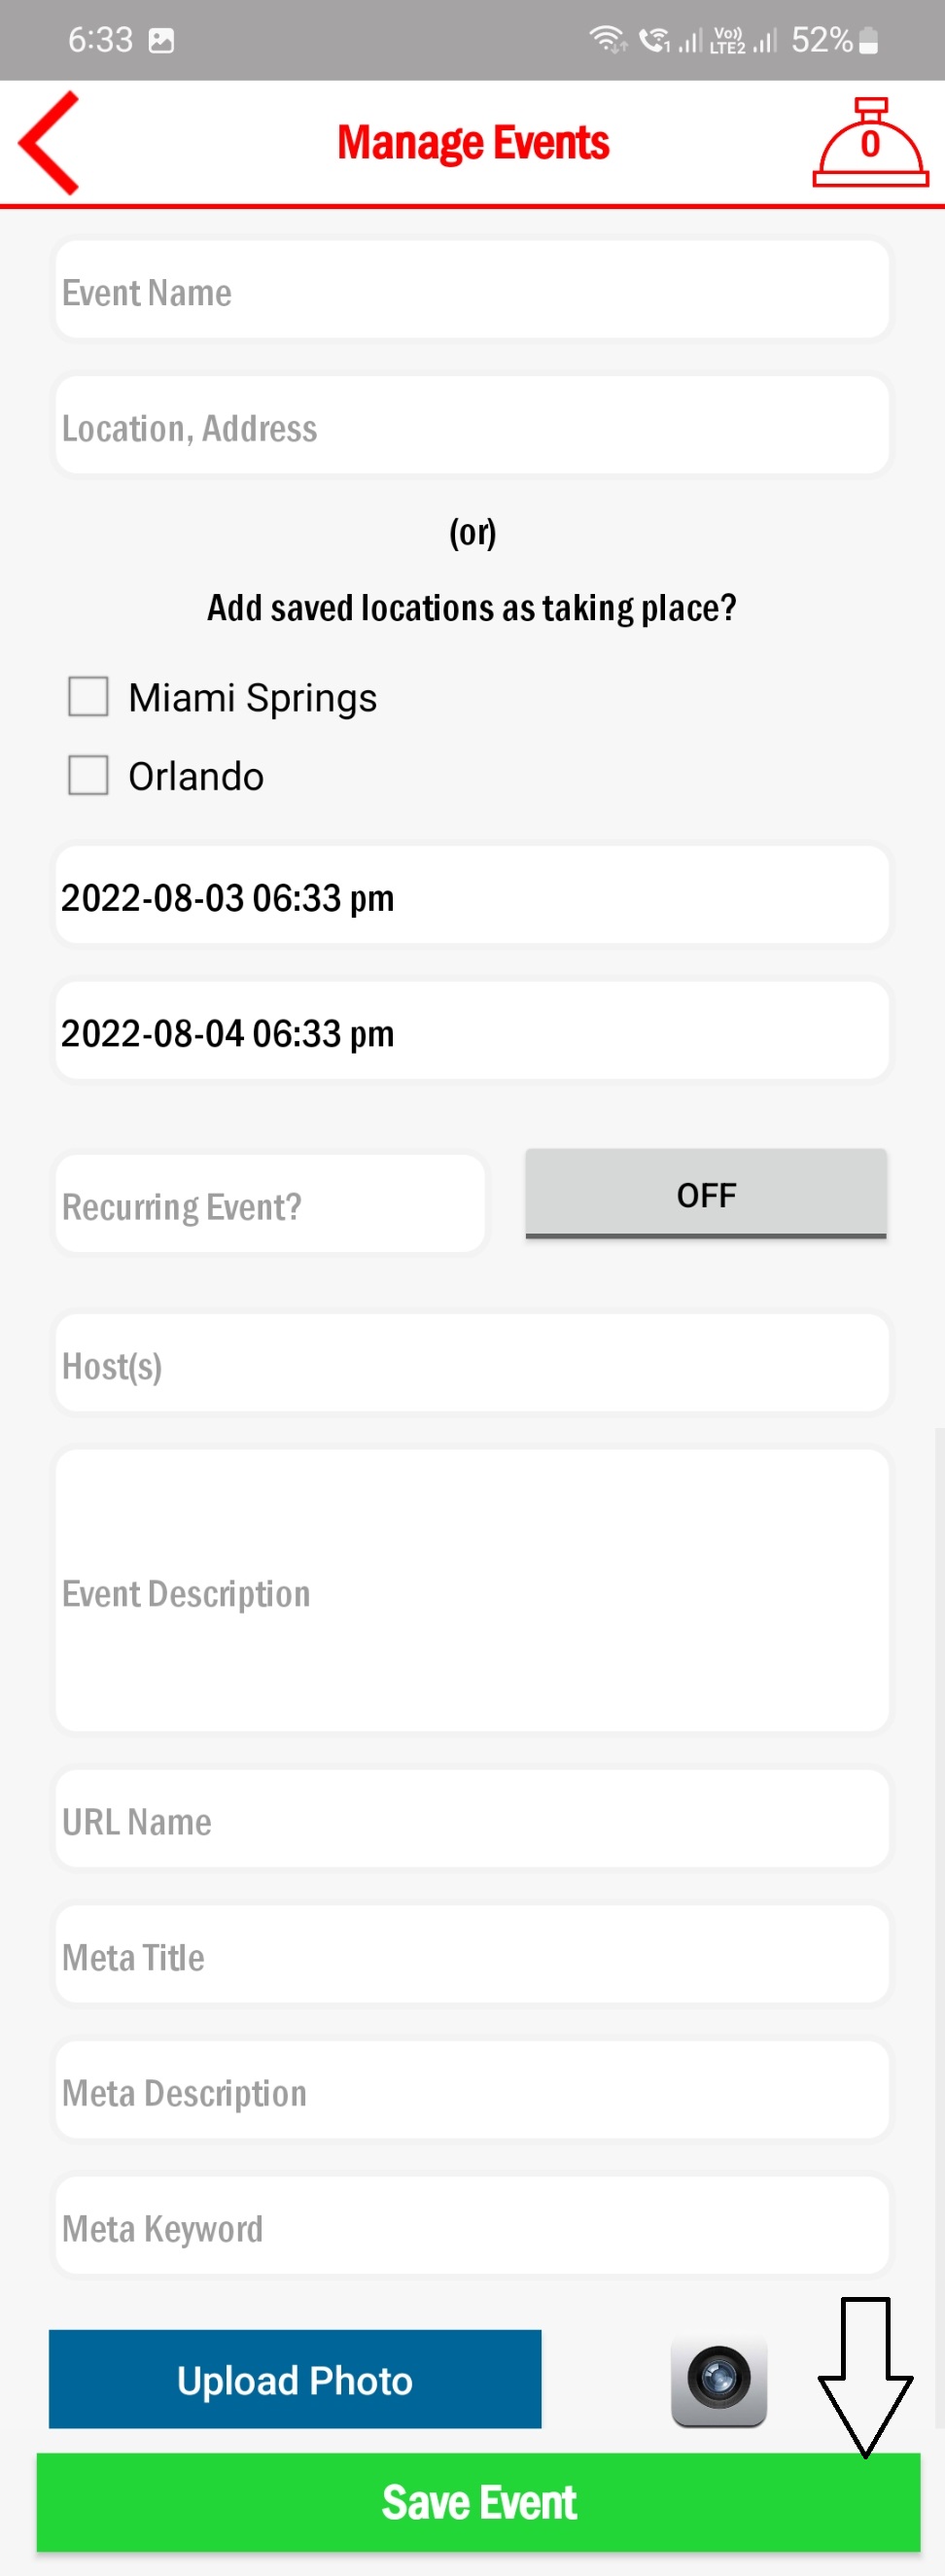Tap the red back arrow icon
Screen dimensions: 945x2576
tap(50, 142)
